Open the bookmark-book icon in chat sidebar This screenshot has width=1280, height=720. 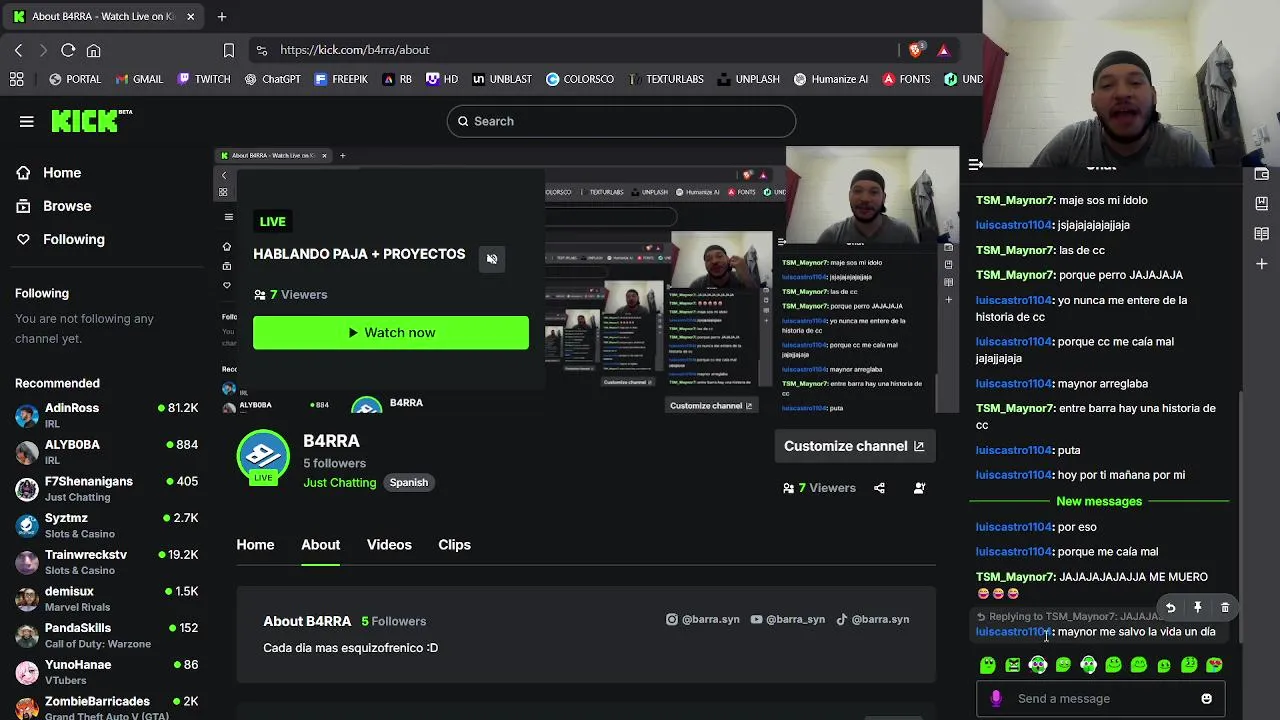(x=1261, y=203)
